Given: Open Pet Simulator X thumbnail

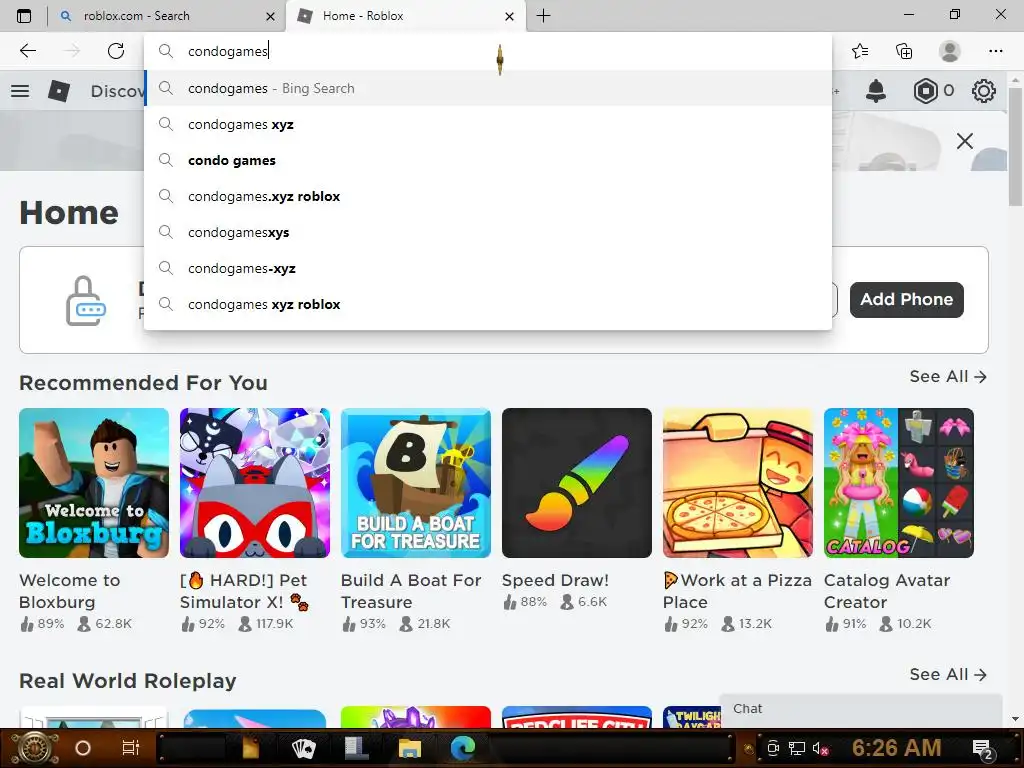Looking at the screenshot, I should [255, 483].
